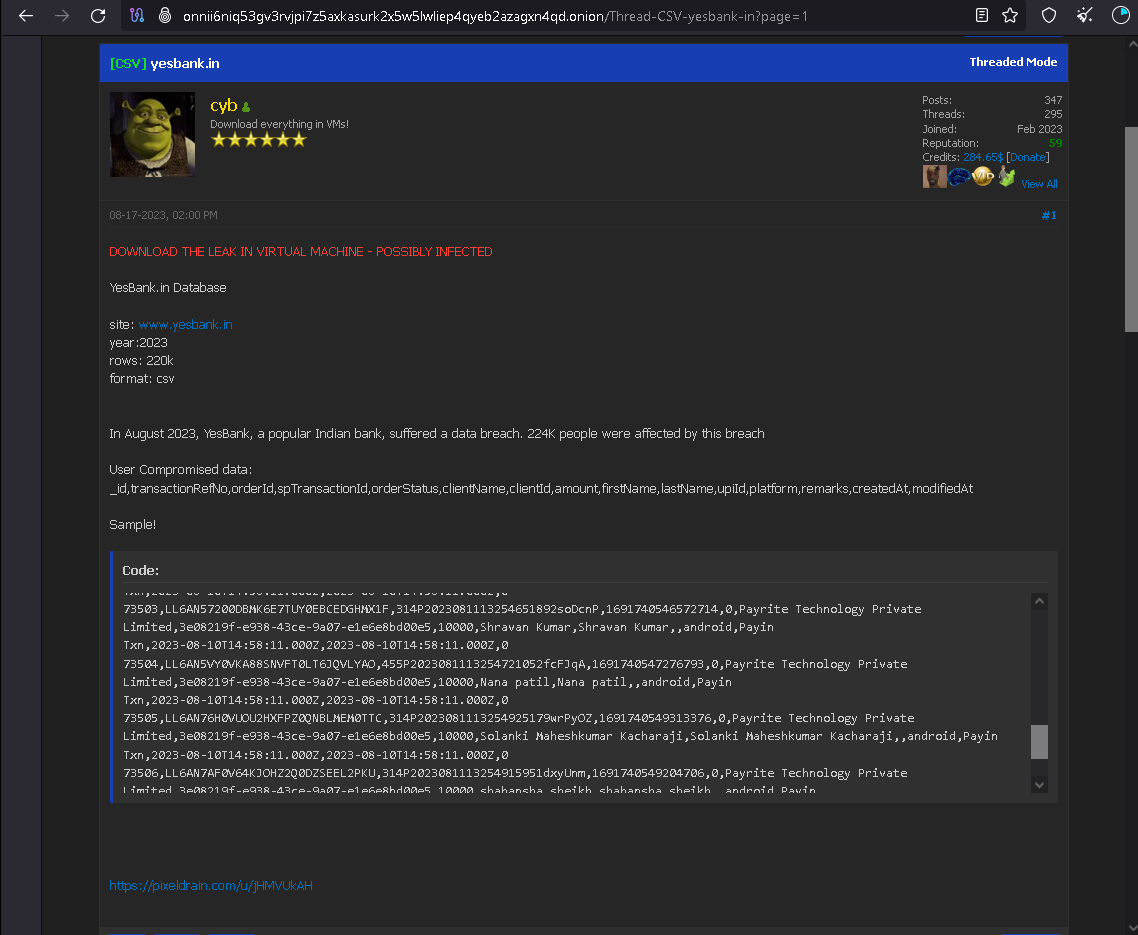This screenshot has width=1138, height=935.
Task: Click the compromised data field list line
Action: pos(541,489)
